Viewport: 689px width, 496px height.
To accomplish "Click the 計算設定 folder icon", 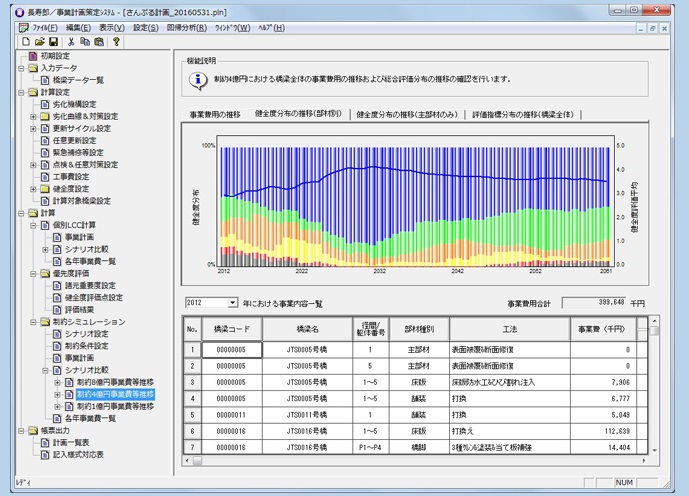I will 33,92.
